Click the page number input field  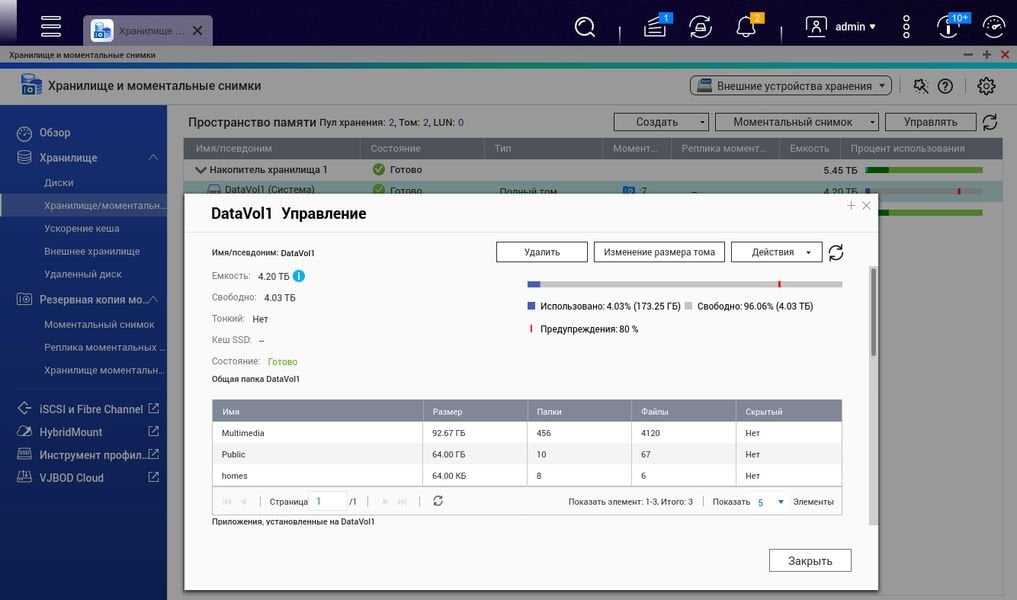pyautogui.click(x=328, y=501)
